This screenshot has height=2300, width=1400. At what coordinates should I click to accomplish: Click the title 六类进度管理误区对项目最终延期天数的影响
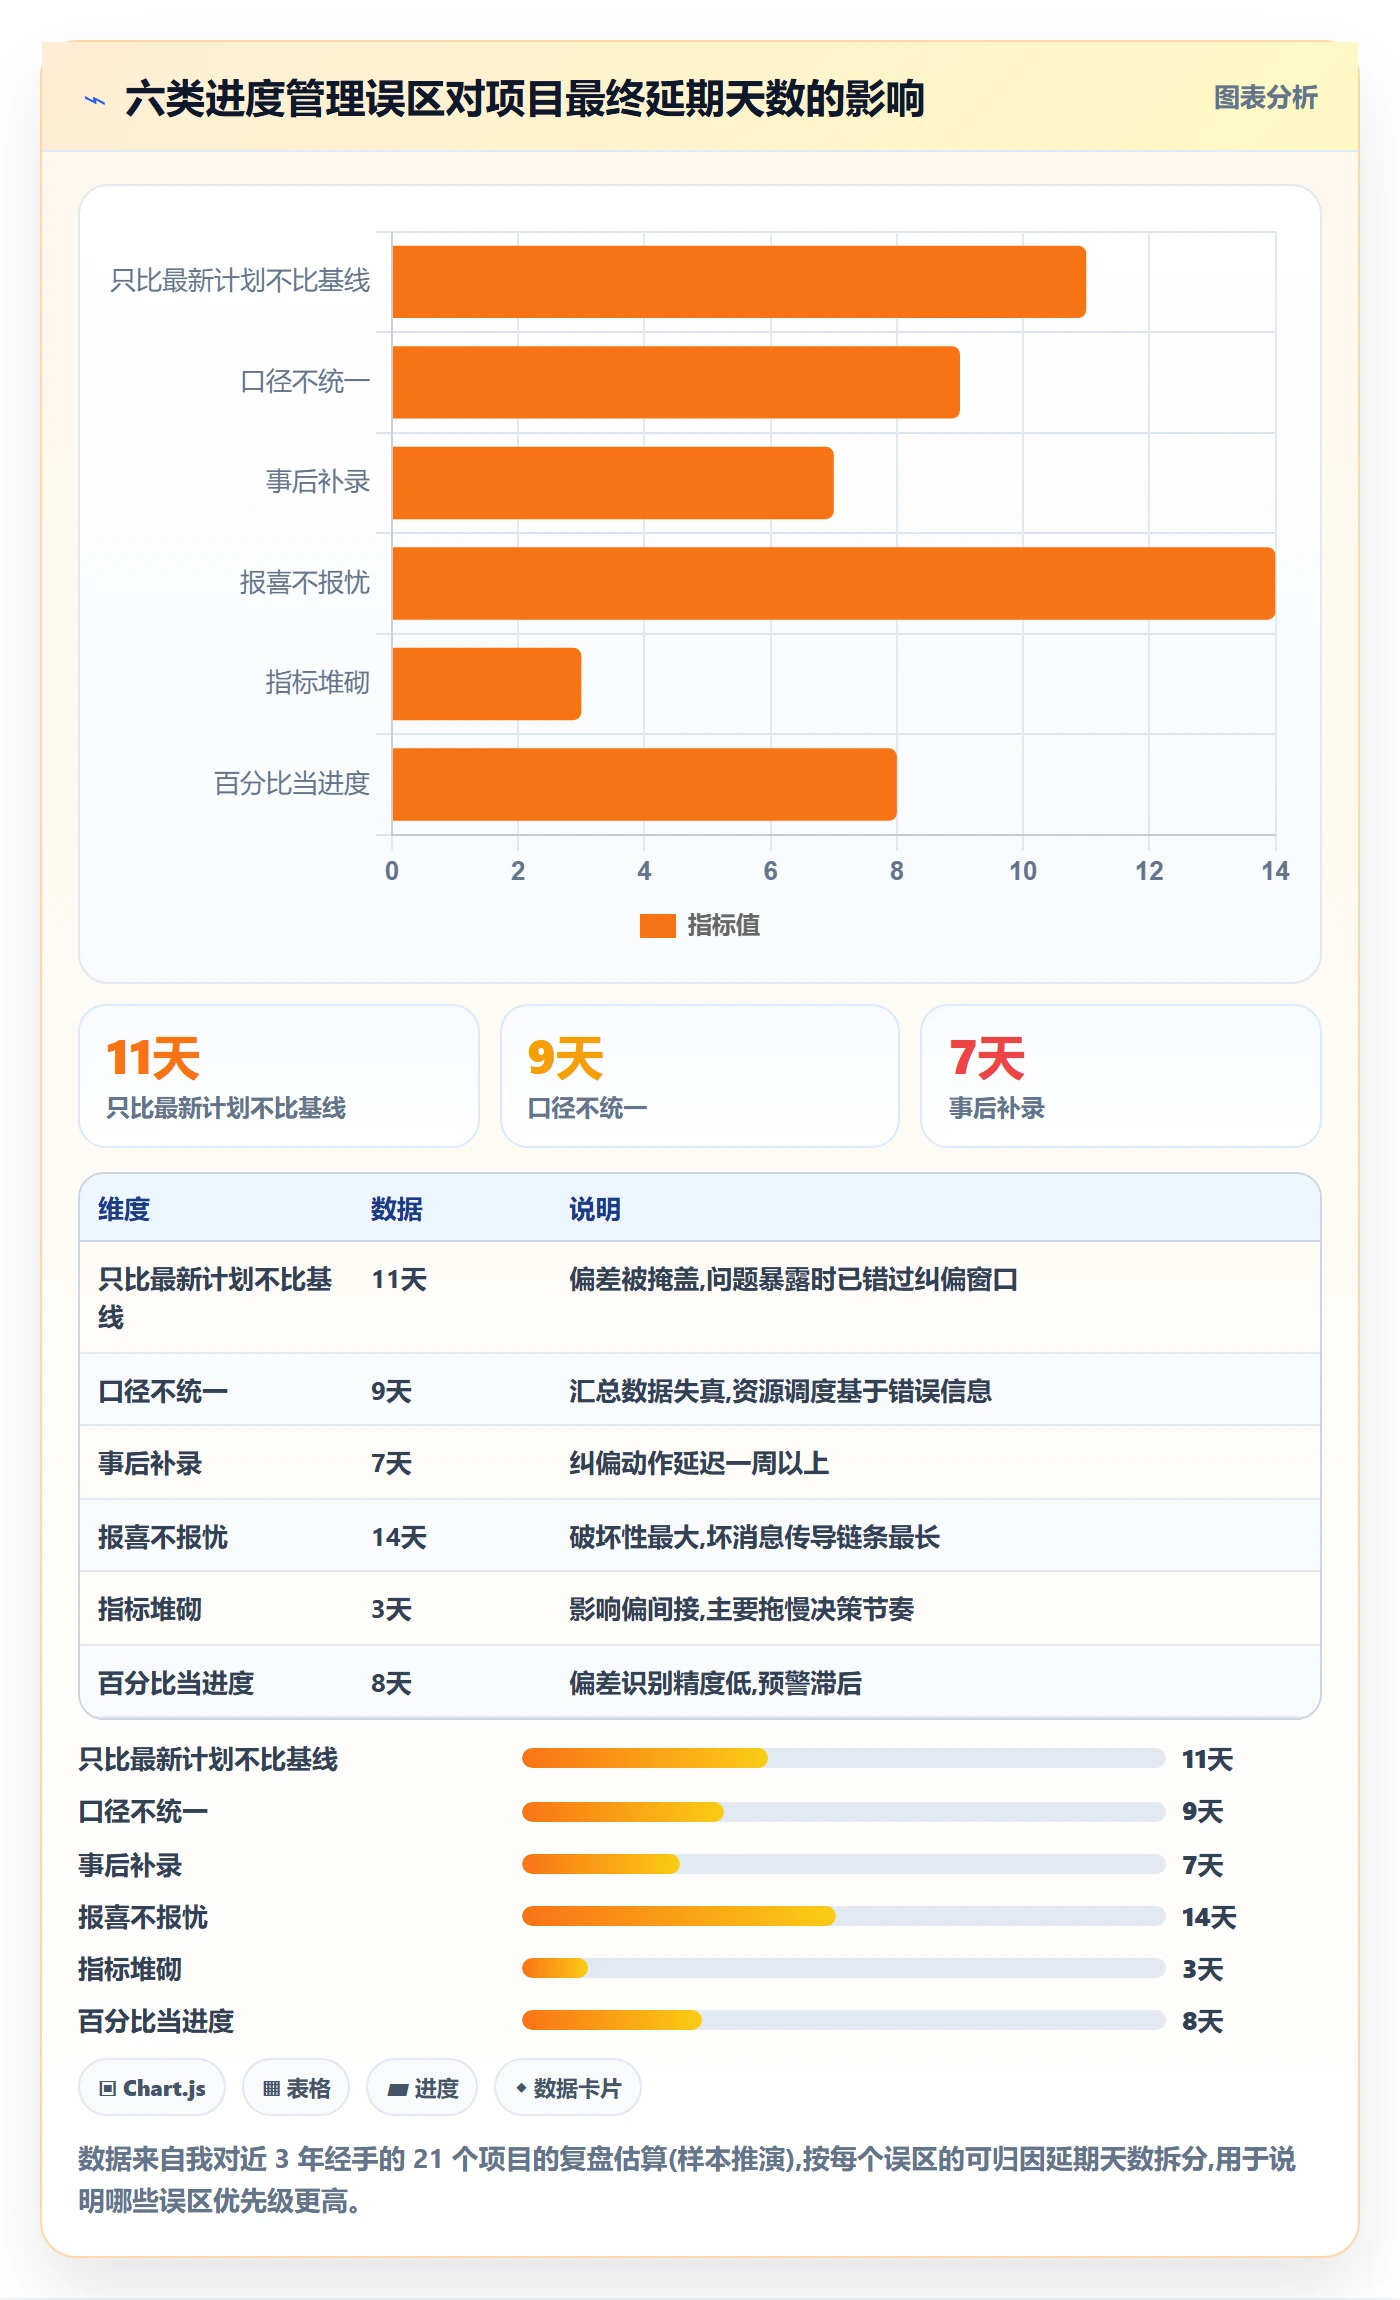click(x=525, y=99)
